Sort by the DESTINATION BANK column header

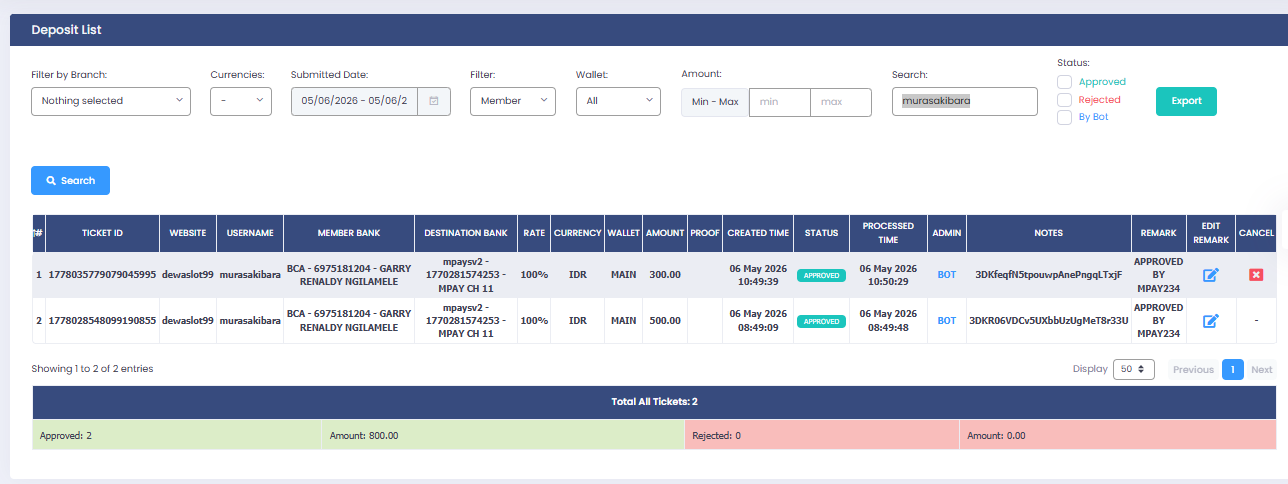point(465,233)
